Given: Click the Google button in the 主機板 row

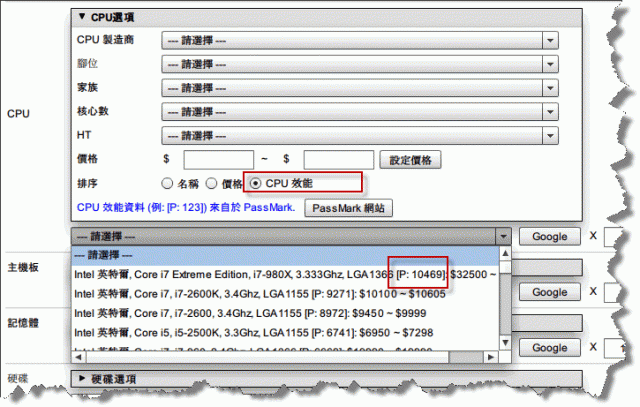Looking at the screenshot, I should point(549,292).
